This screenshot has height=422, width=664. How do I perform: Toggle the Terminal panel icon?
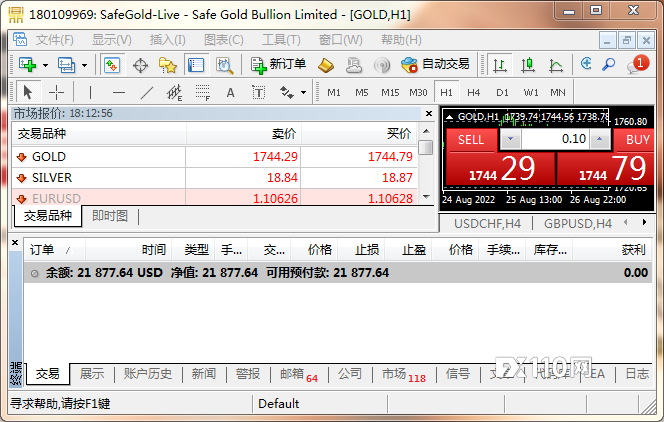click(196, 65)
